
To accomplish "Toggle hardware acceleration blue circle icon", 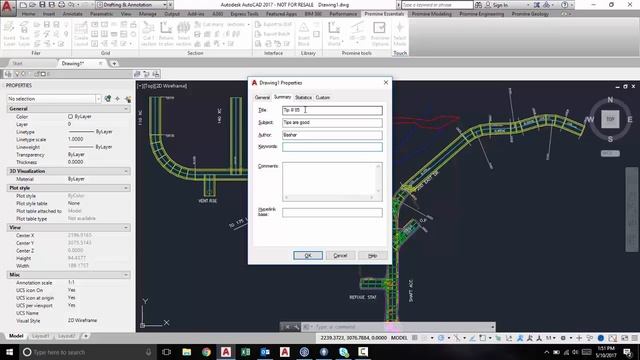I will click(x=601, y=338).
